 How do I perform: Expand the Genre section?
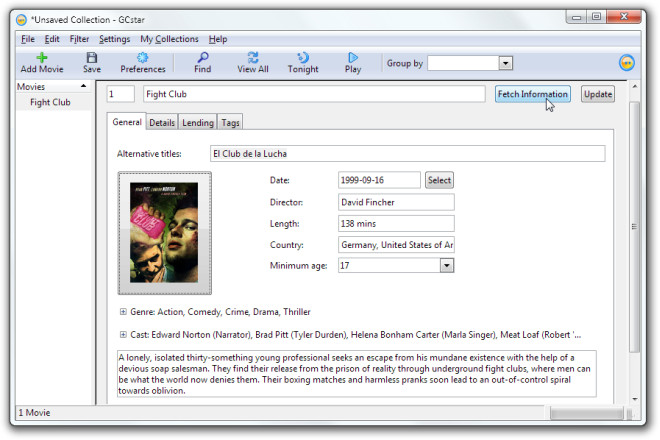pos(123,312)
